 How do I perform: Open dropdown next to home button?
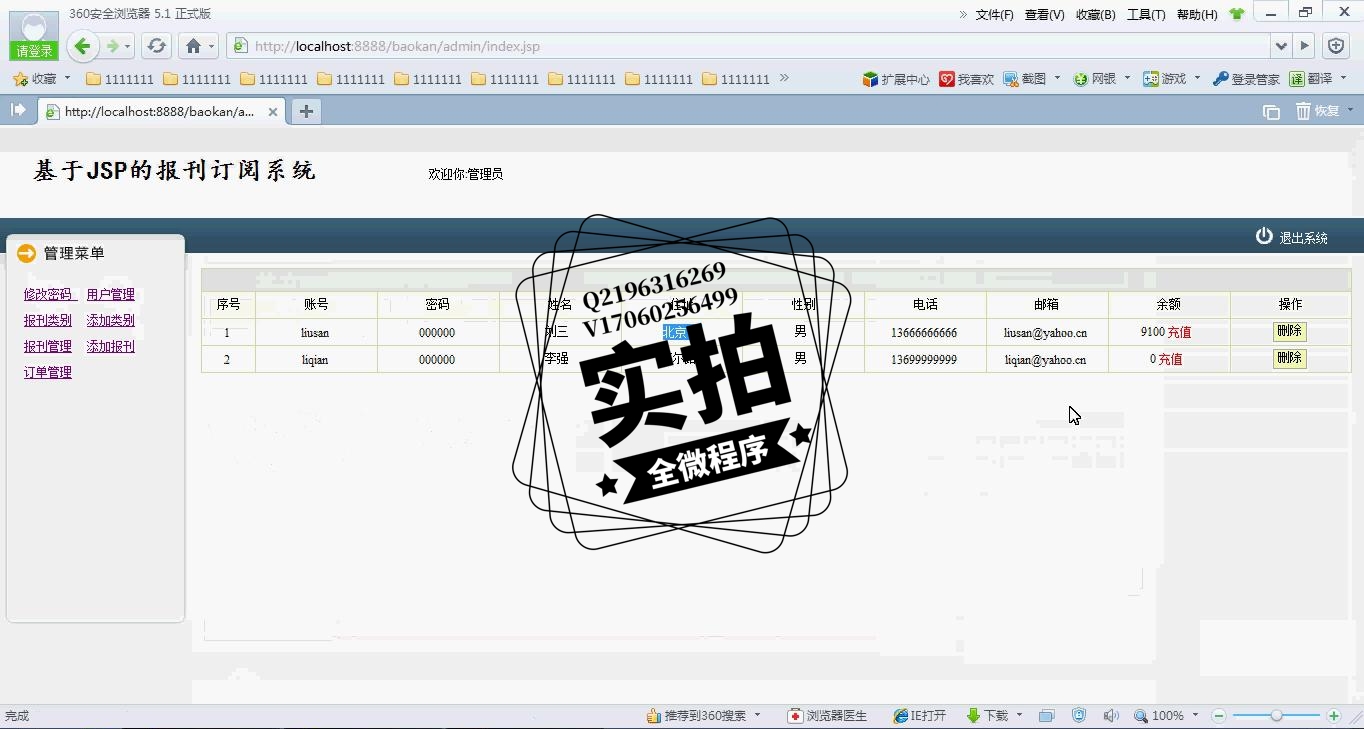point(211,47)
